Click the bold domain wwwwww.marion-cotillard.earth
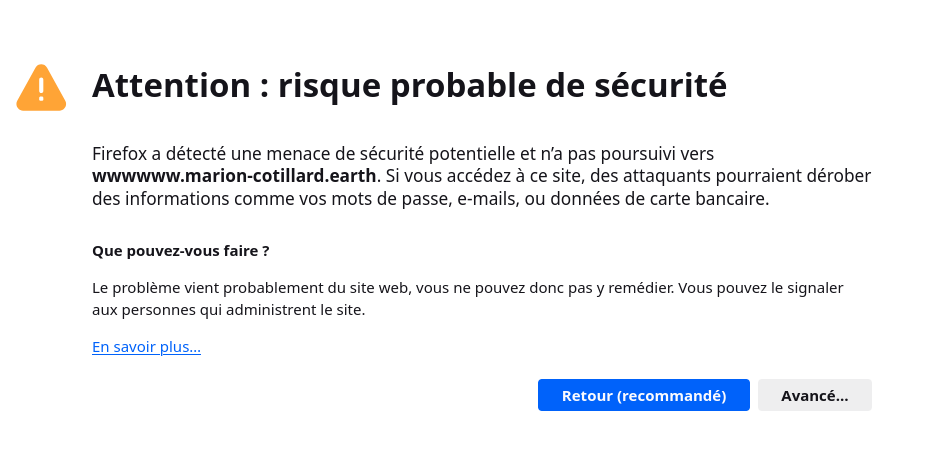 [x=235, y=176]
